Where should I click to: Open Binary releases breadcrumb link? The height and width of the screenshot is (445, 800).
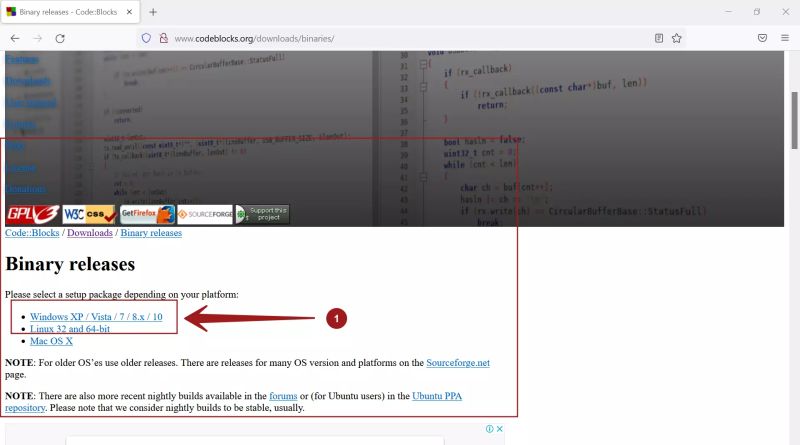151,233
